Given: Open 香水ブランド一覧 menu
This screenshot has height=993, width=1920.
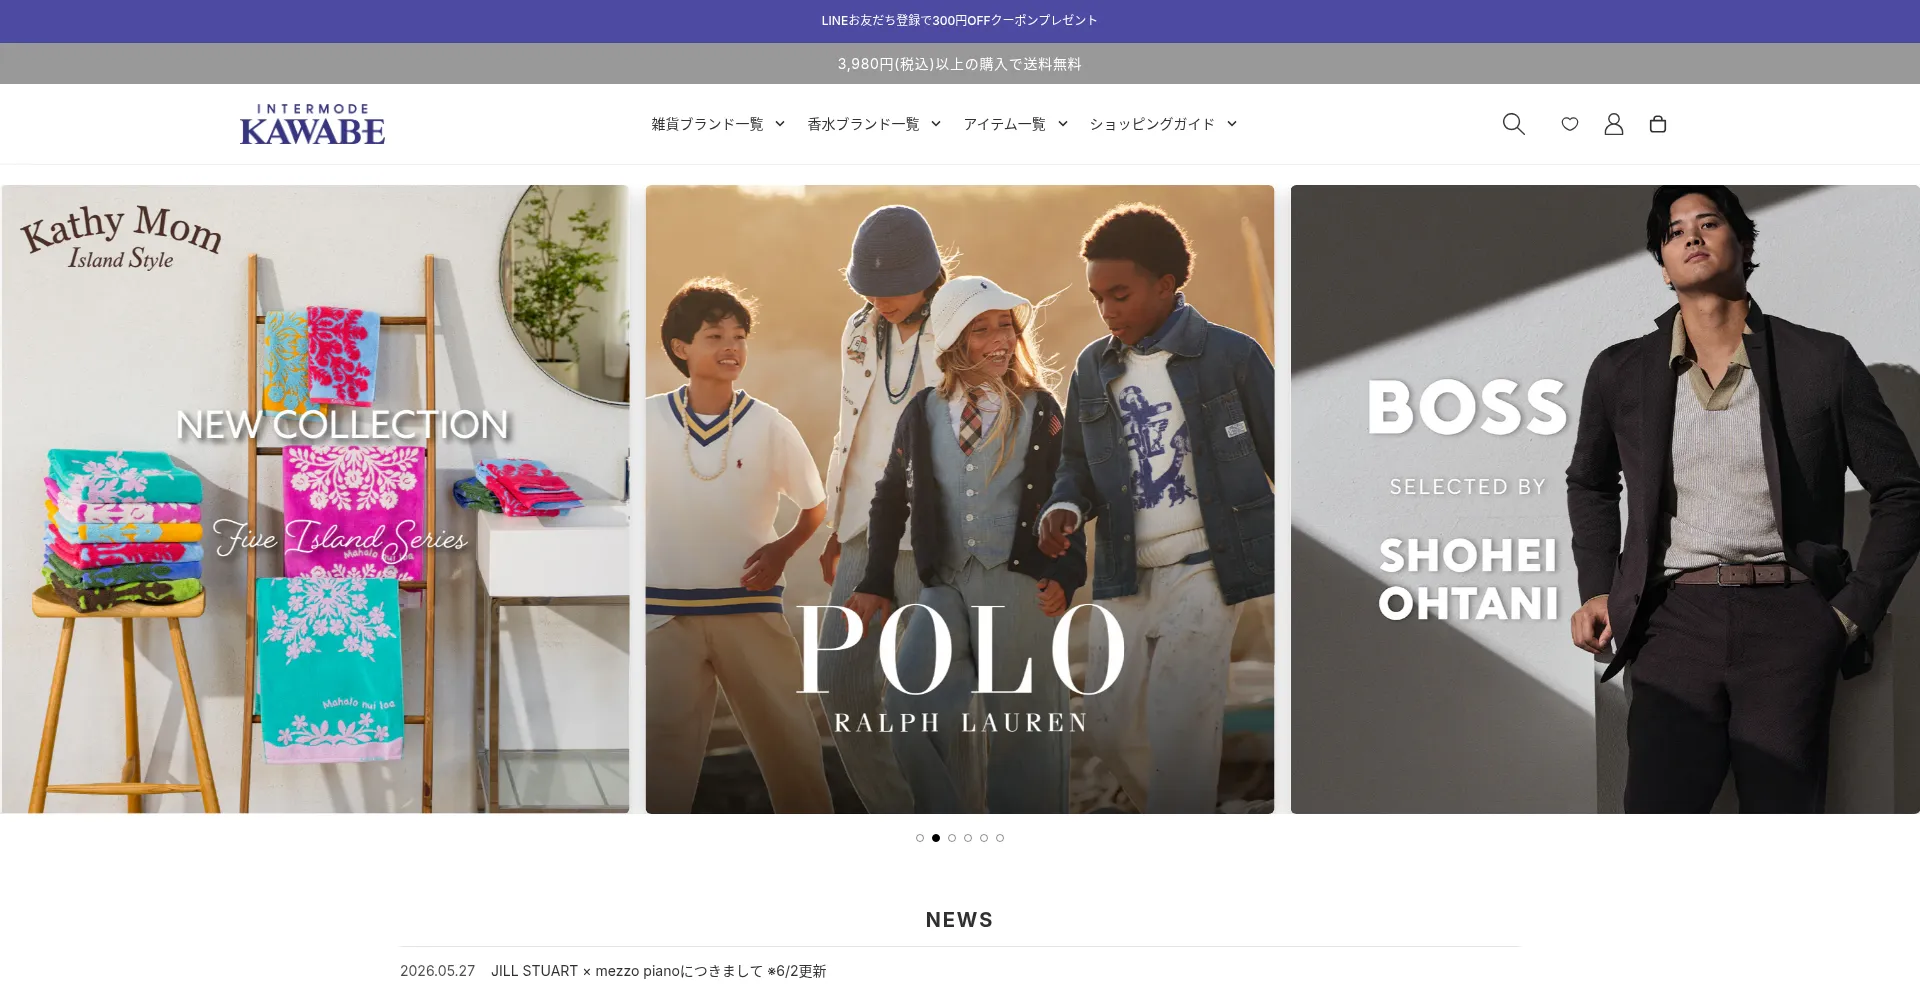Looking at the screenshot, I should tap(864, 124).
